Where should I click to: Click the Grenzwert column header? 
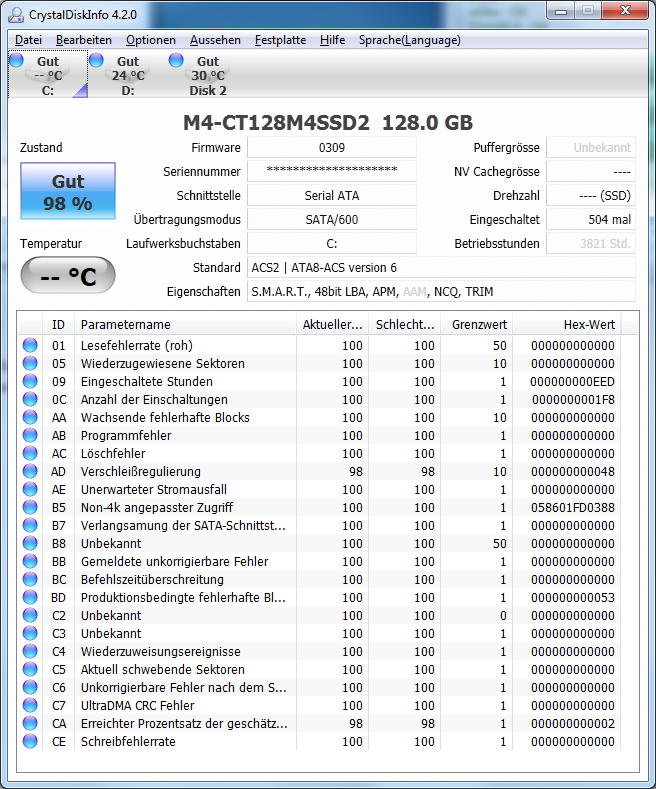pos(477,325)
